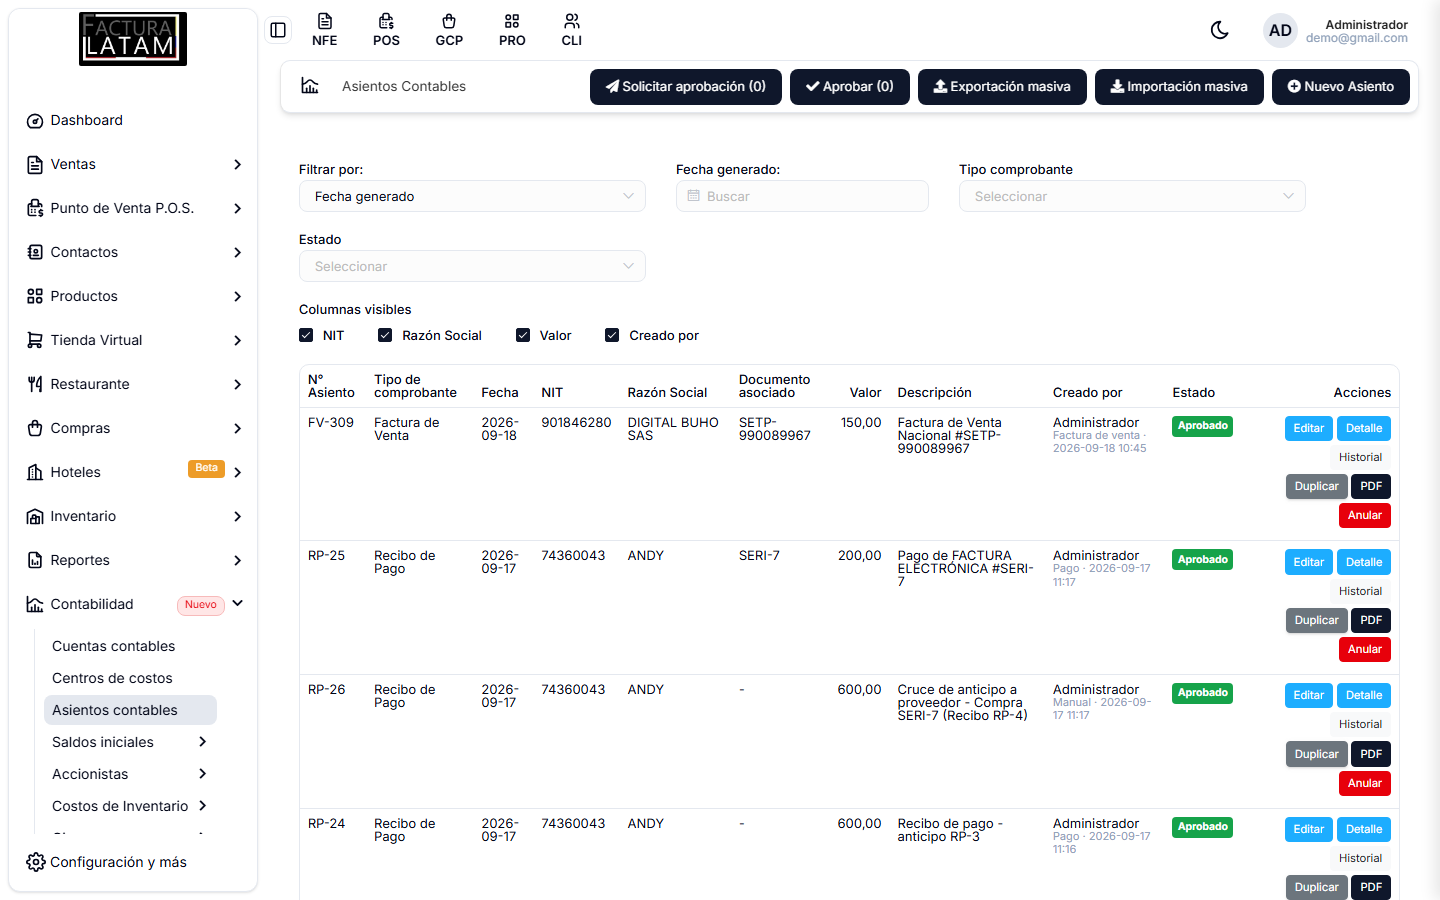Image resolution: width=1440 pixels, height=900 pixels.
Task: Click the Factura Latam logo
Action: pos(133,39)
